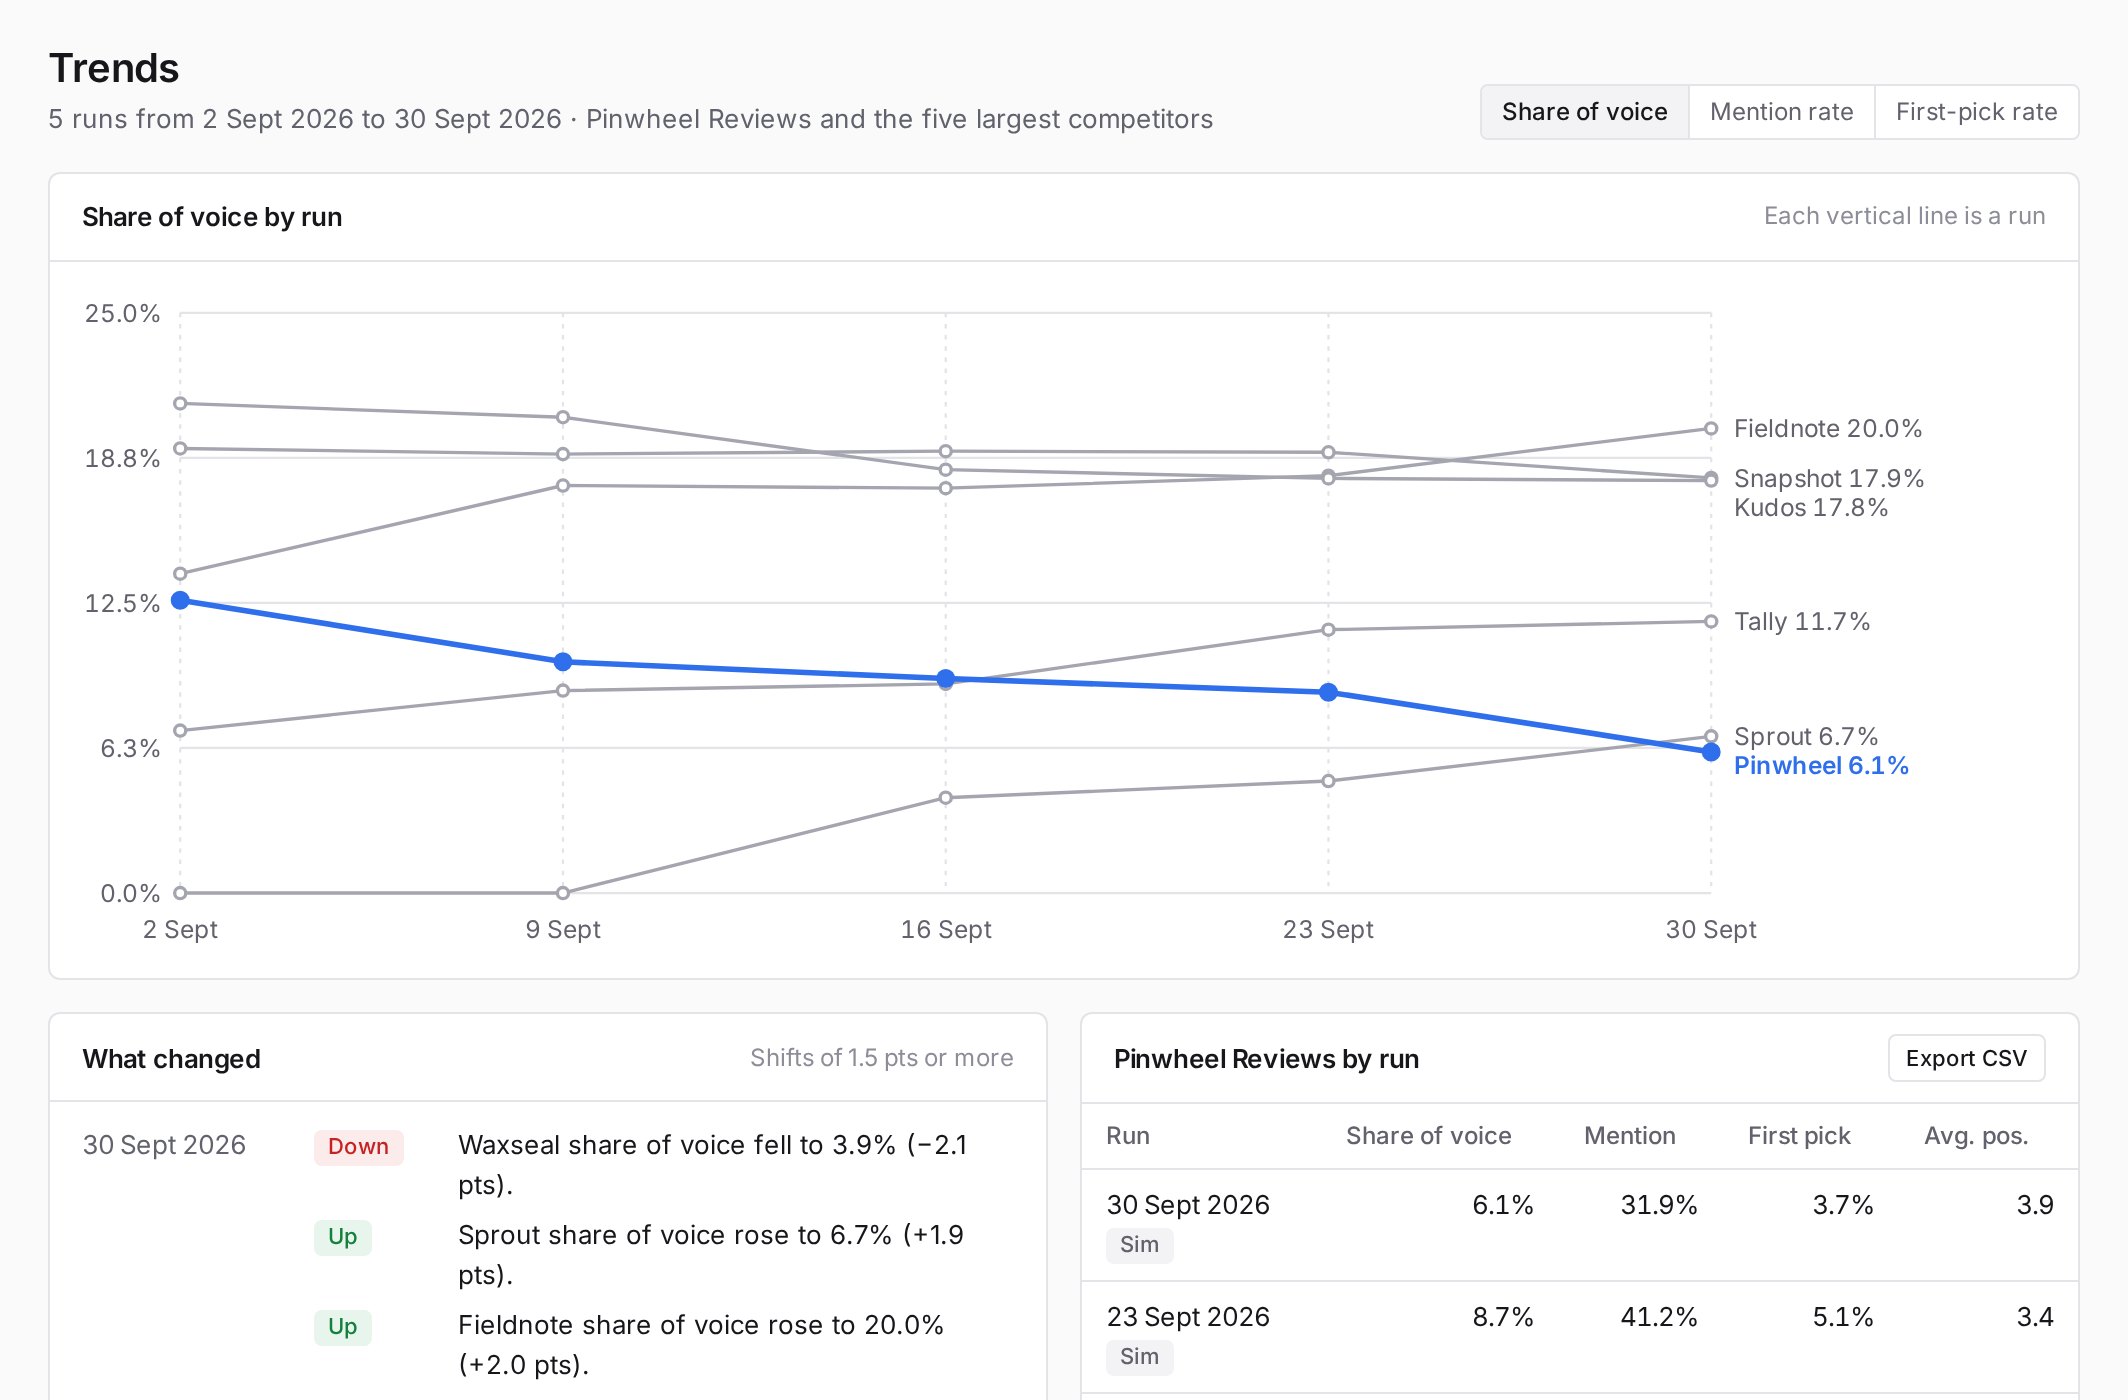Click the Waxseal share of voice change text
The width and height of the screenshot is (2128, 1400).
(x=712, y=1165)
